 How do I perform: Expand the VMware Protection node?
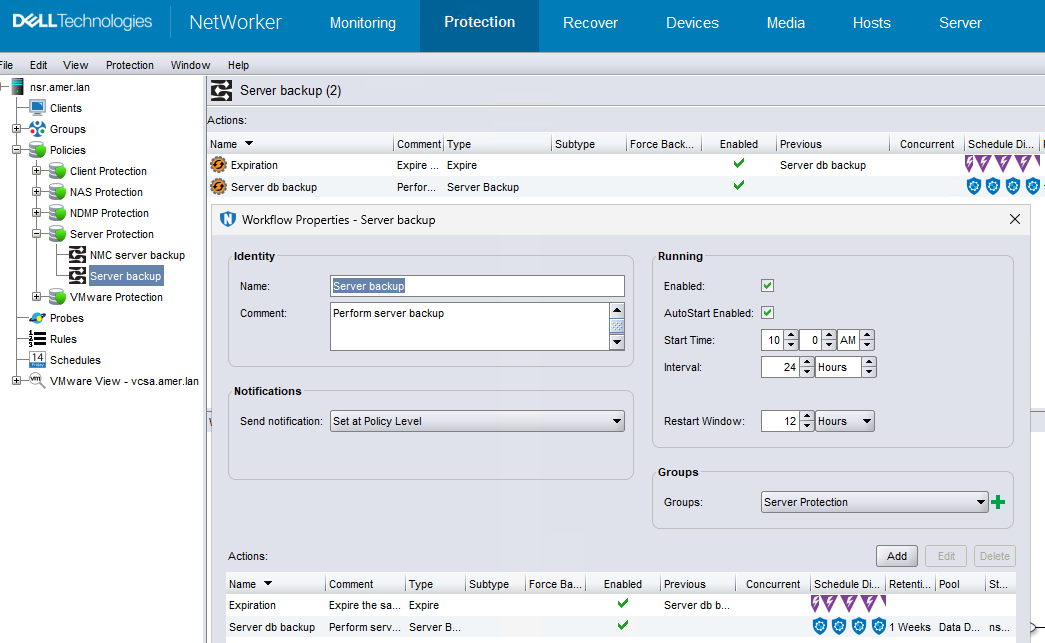(x=37, y=297)
